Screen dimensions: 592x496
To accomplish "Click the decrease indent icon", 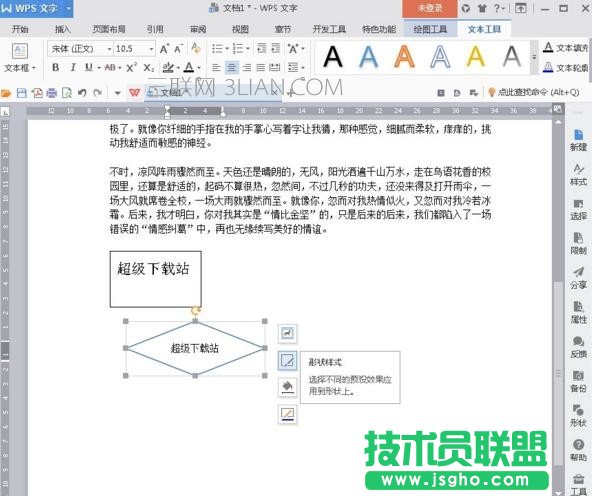I will coord(262,48).
